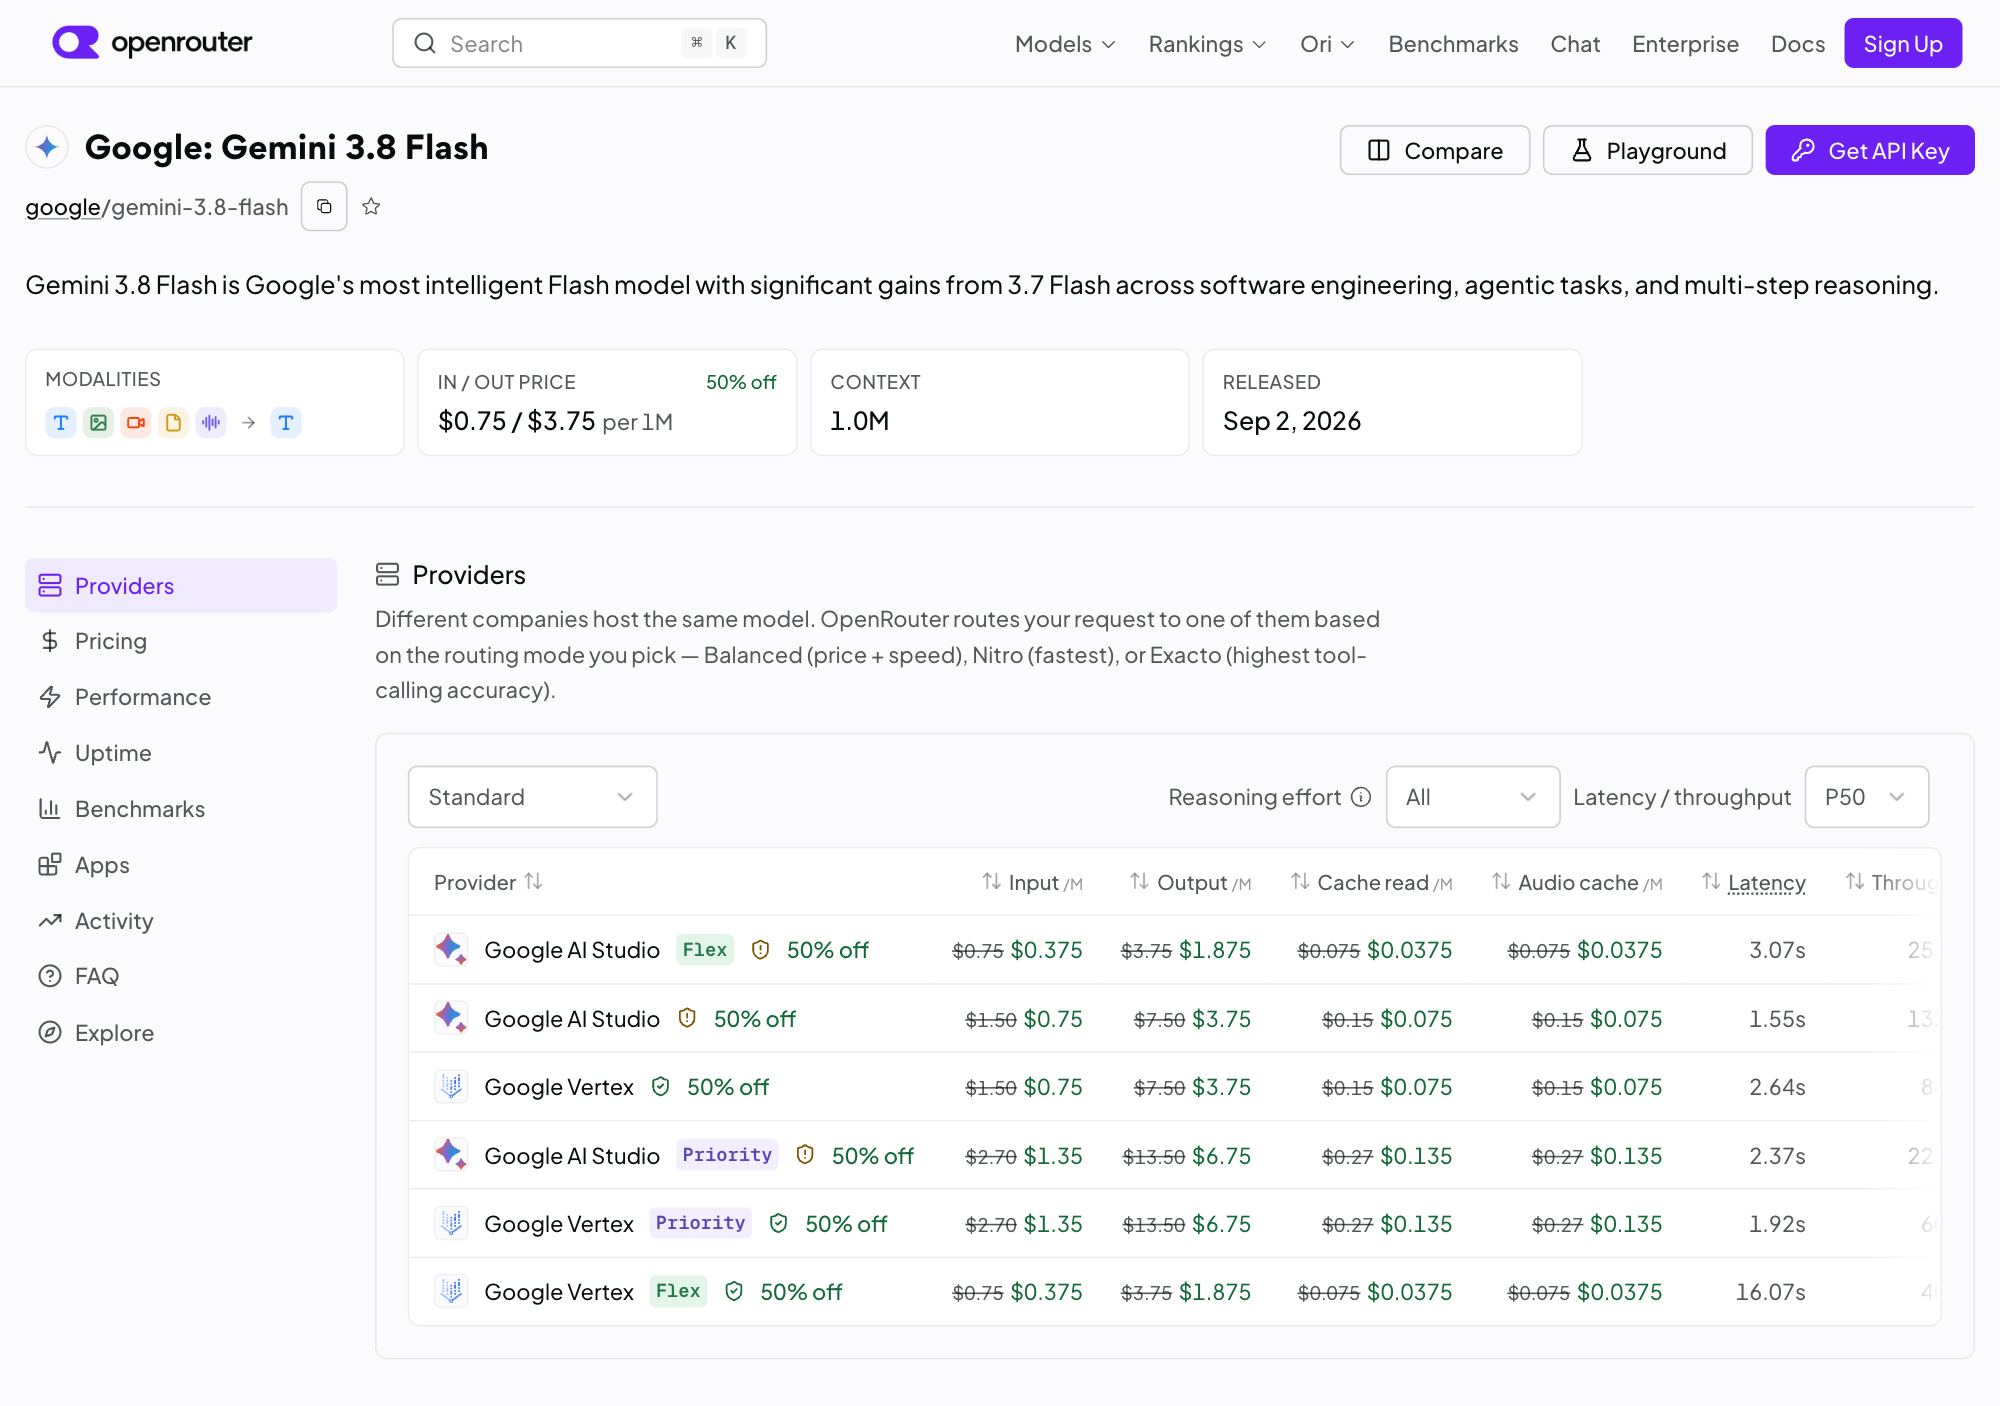The height and width of the screenshot is (1406, 2000).
Task: Click shield icon in Google Vertex Priority row
Action: pyautogui.click(x=779, y=1223)
